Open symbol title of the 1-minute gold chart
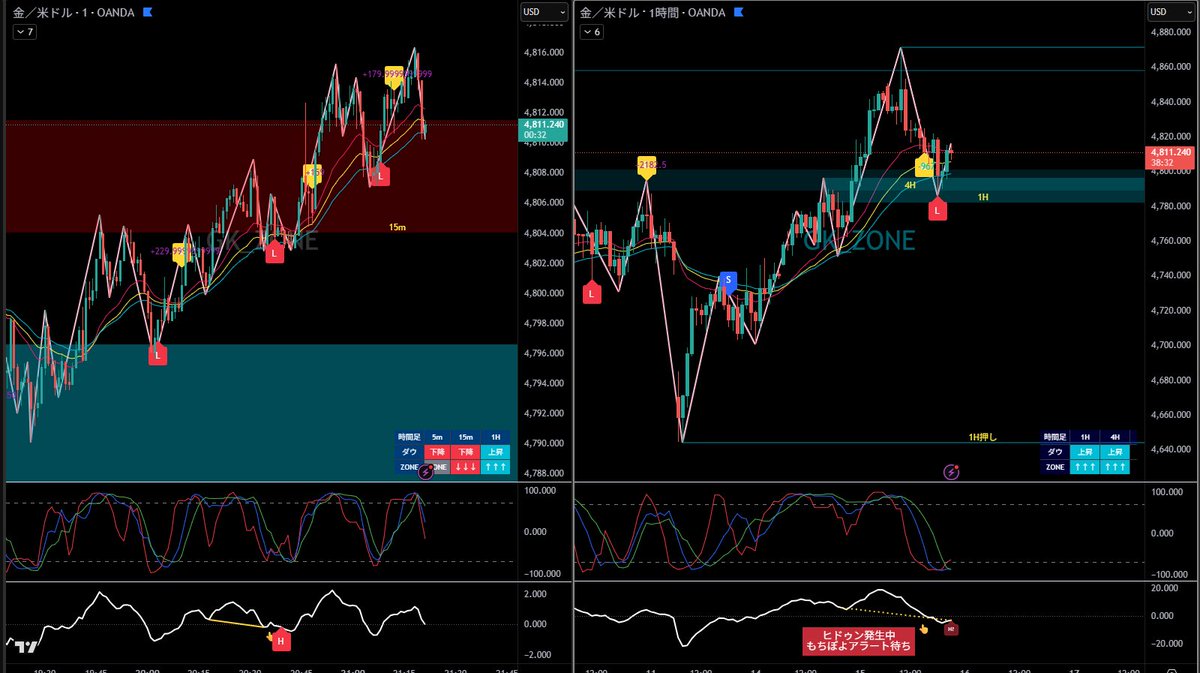Image resolution: width=1200 pixels, height=673 pixels. [x=73, y=13]
